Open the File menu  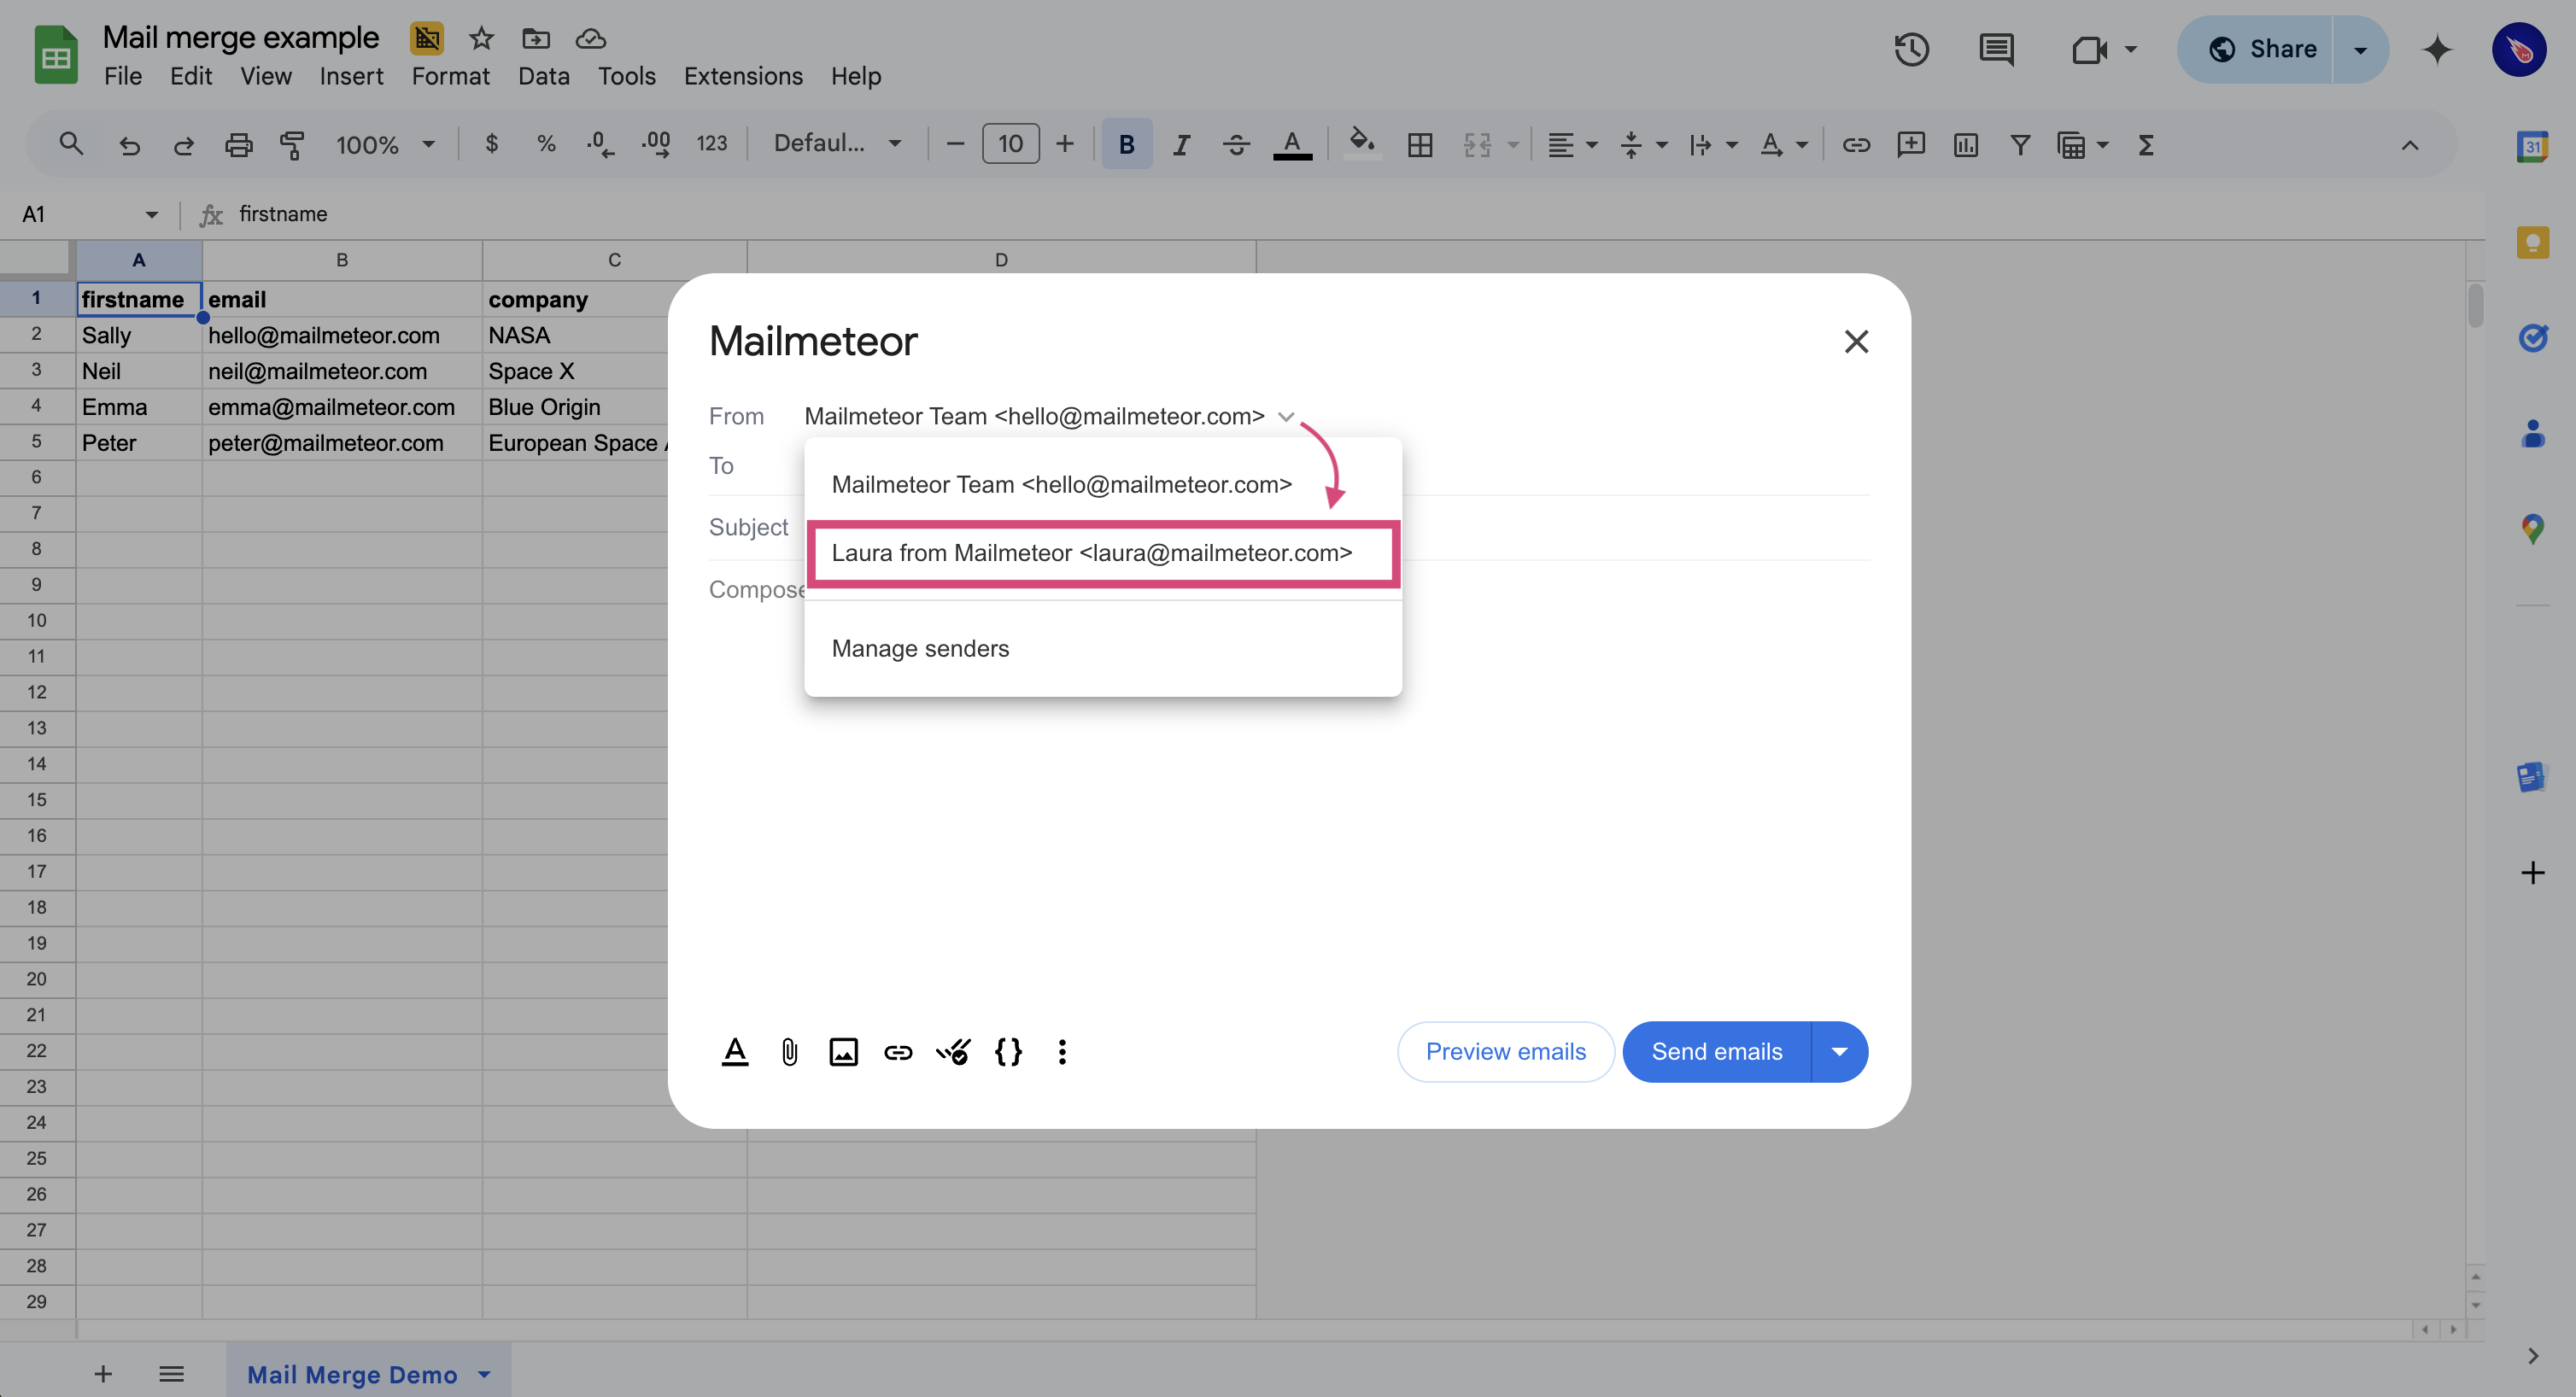(123, 76)
